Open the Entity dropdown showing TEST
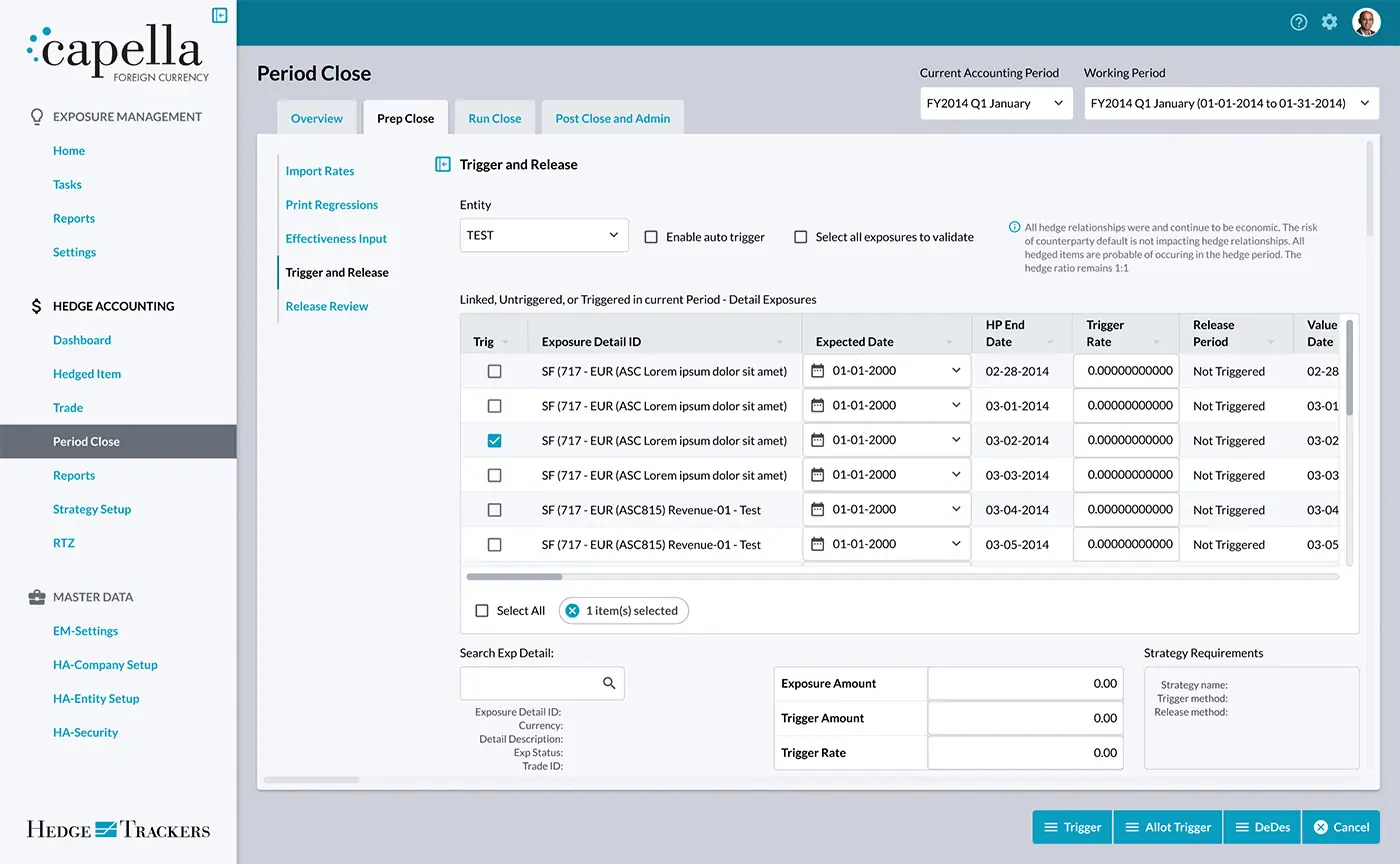Screen dimensions: 1400x864 click(544, 235)
